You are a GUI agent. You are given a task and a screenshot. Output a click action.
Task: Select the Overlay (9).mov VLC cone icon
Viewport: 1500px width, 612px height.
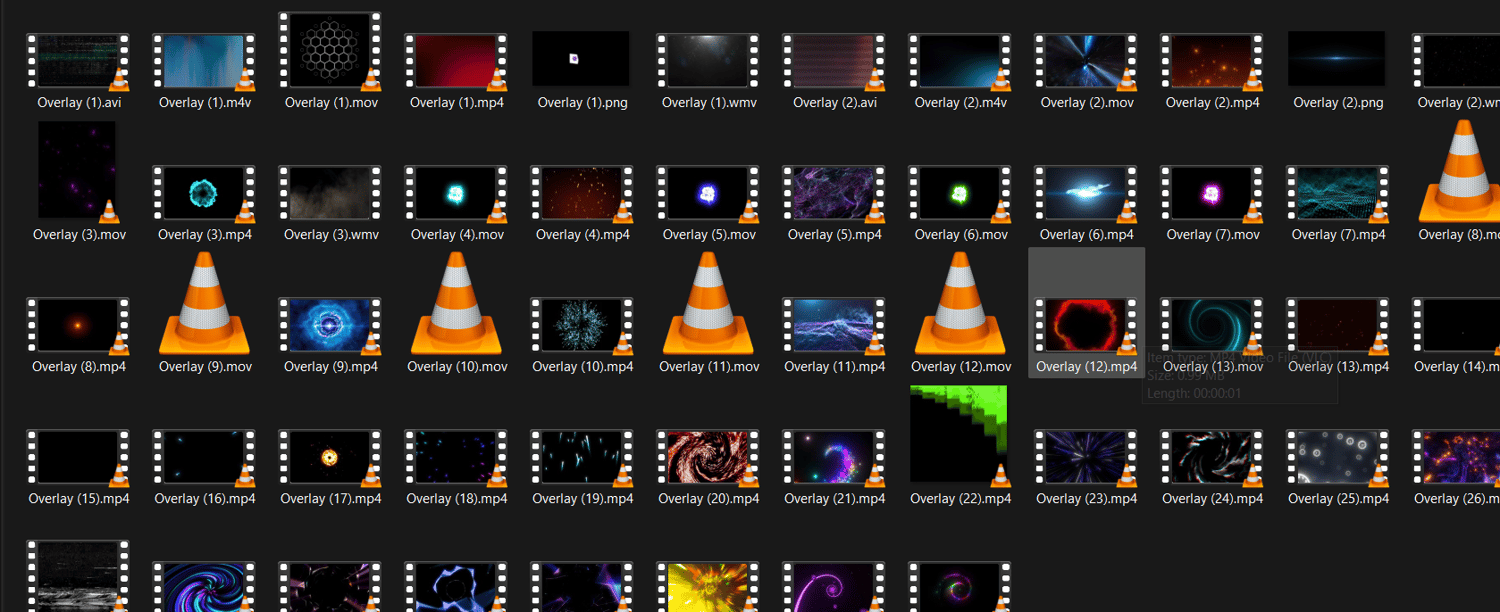[204, 303]
